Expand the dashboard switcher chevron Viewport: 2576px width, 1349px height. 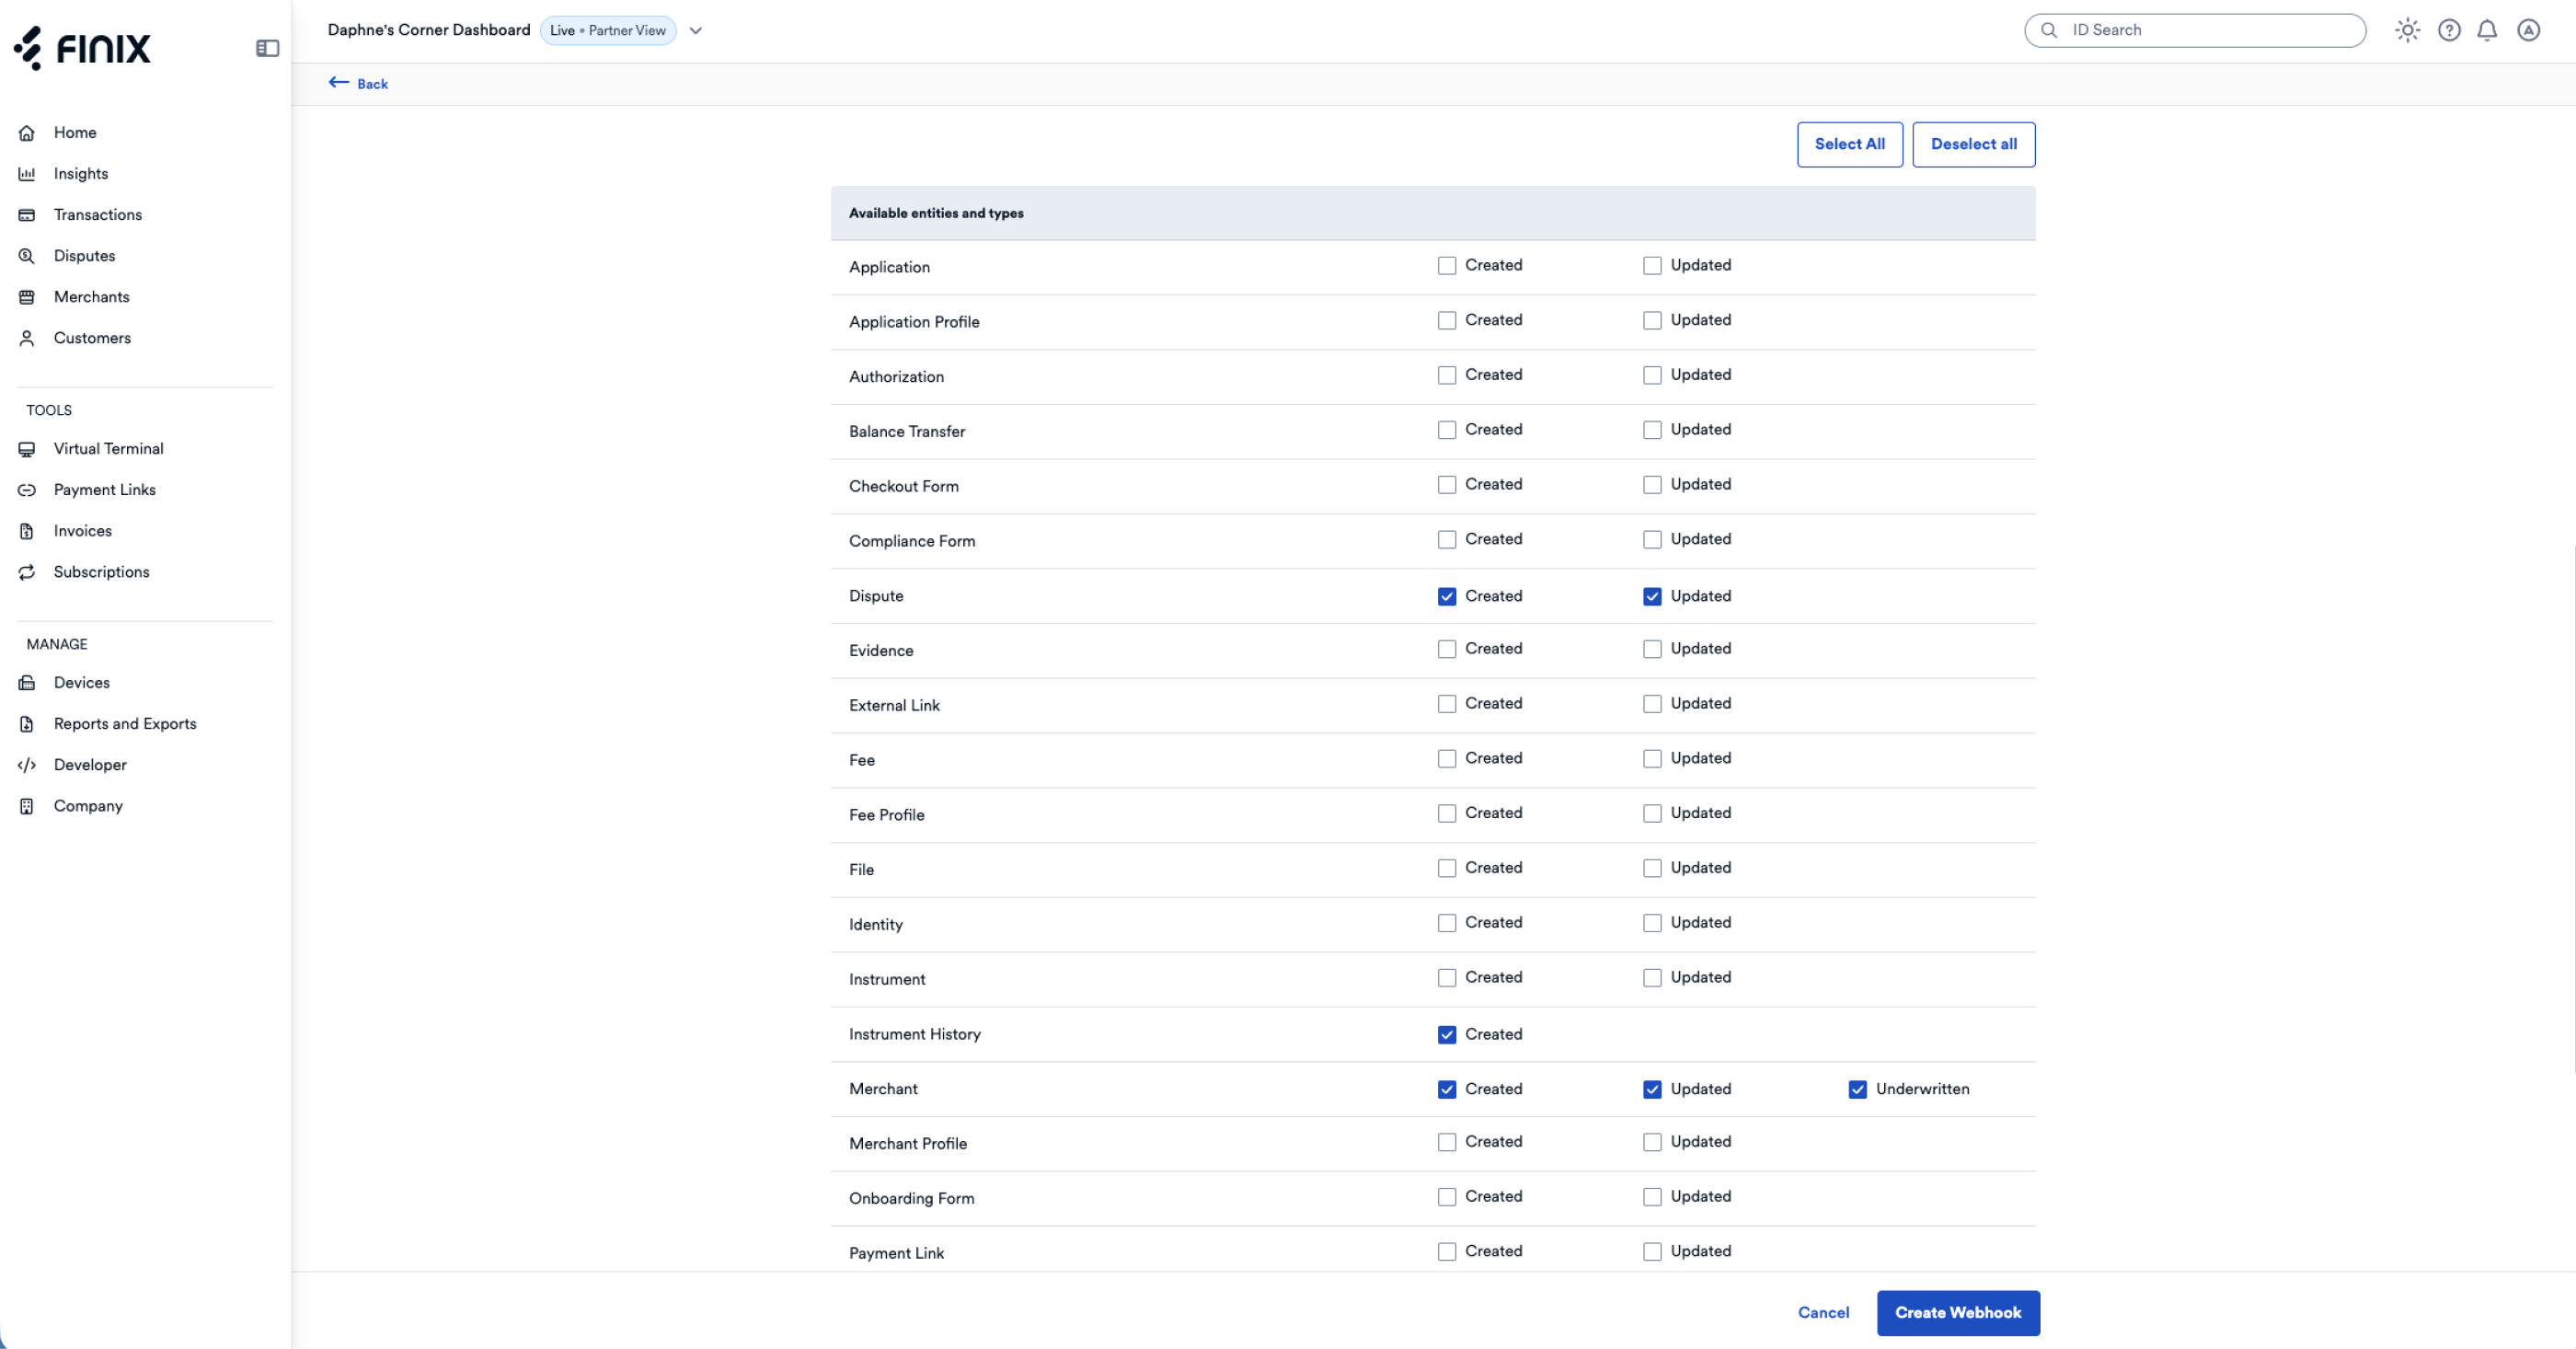pos(696,31)
